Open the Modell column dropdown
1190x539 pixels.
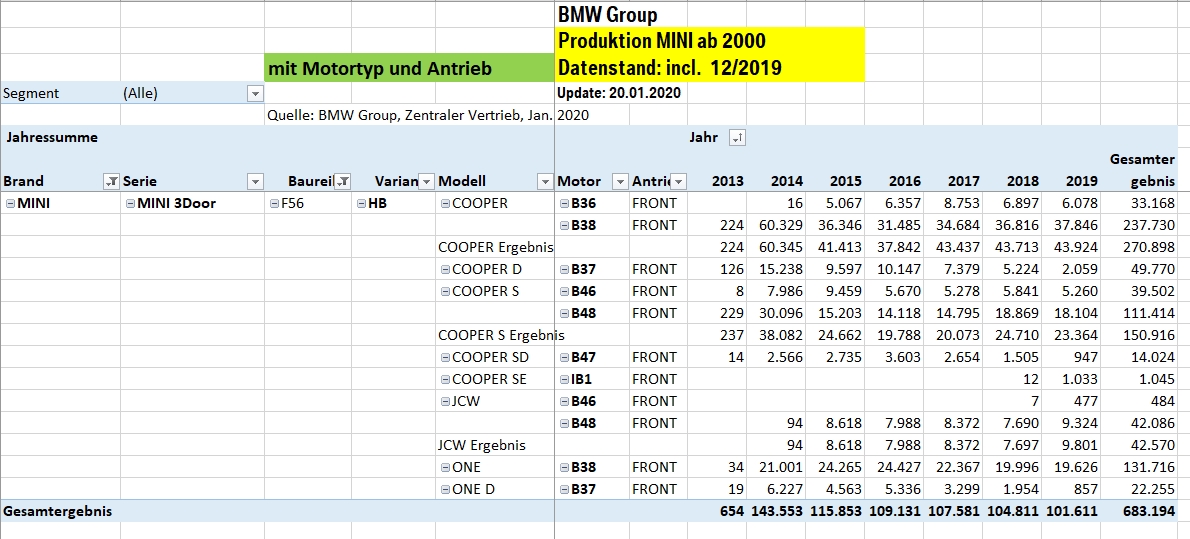(545, 181)
